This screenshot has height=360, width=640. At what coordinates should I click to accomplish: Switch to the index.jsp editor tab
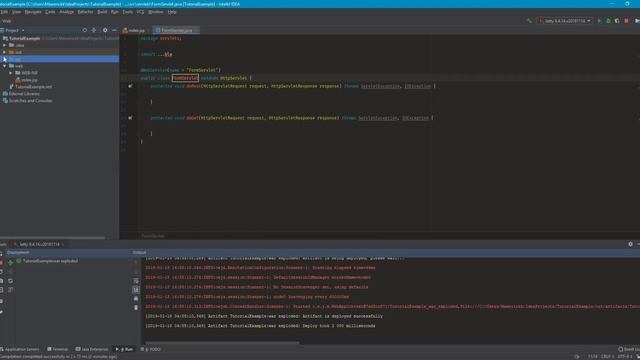click(135, 30)
